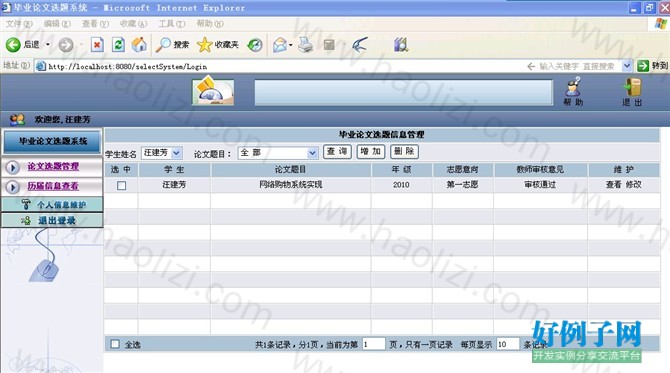670x373 pixels.
Task: Click the IE Forward arrow icon
Action: [x=66, y=44]
